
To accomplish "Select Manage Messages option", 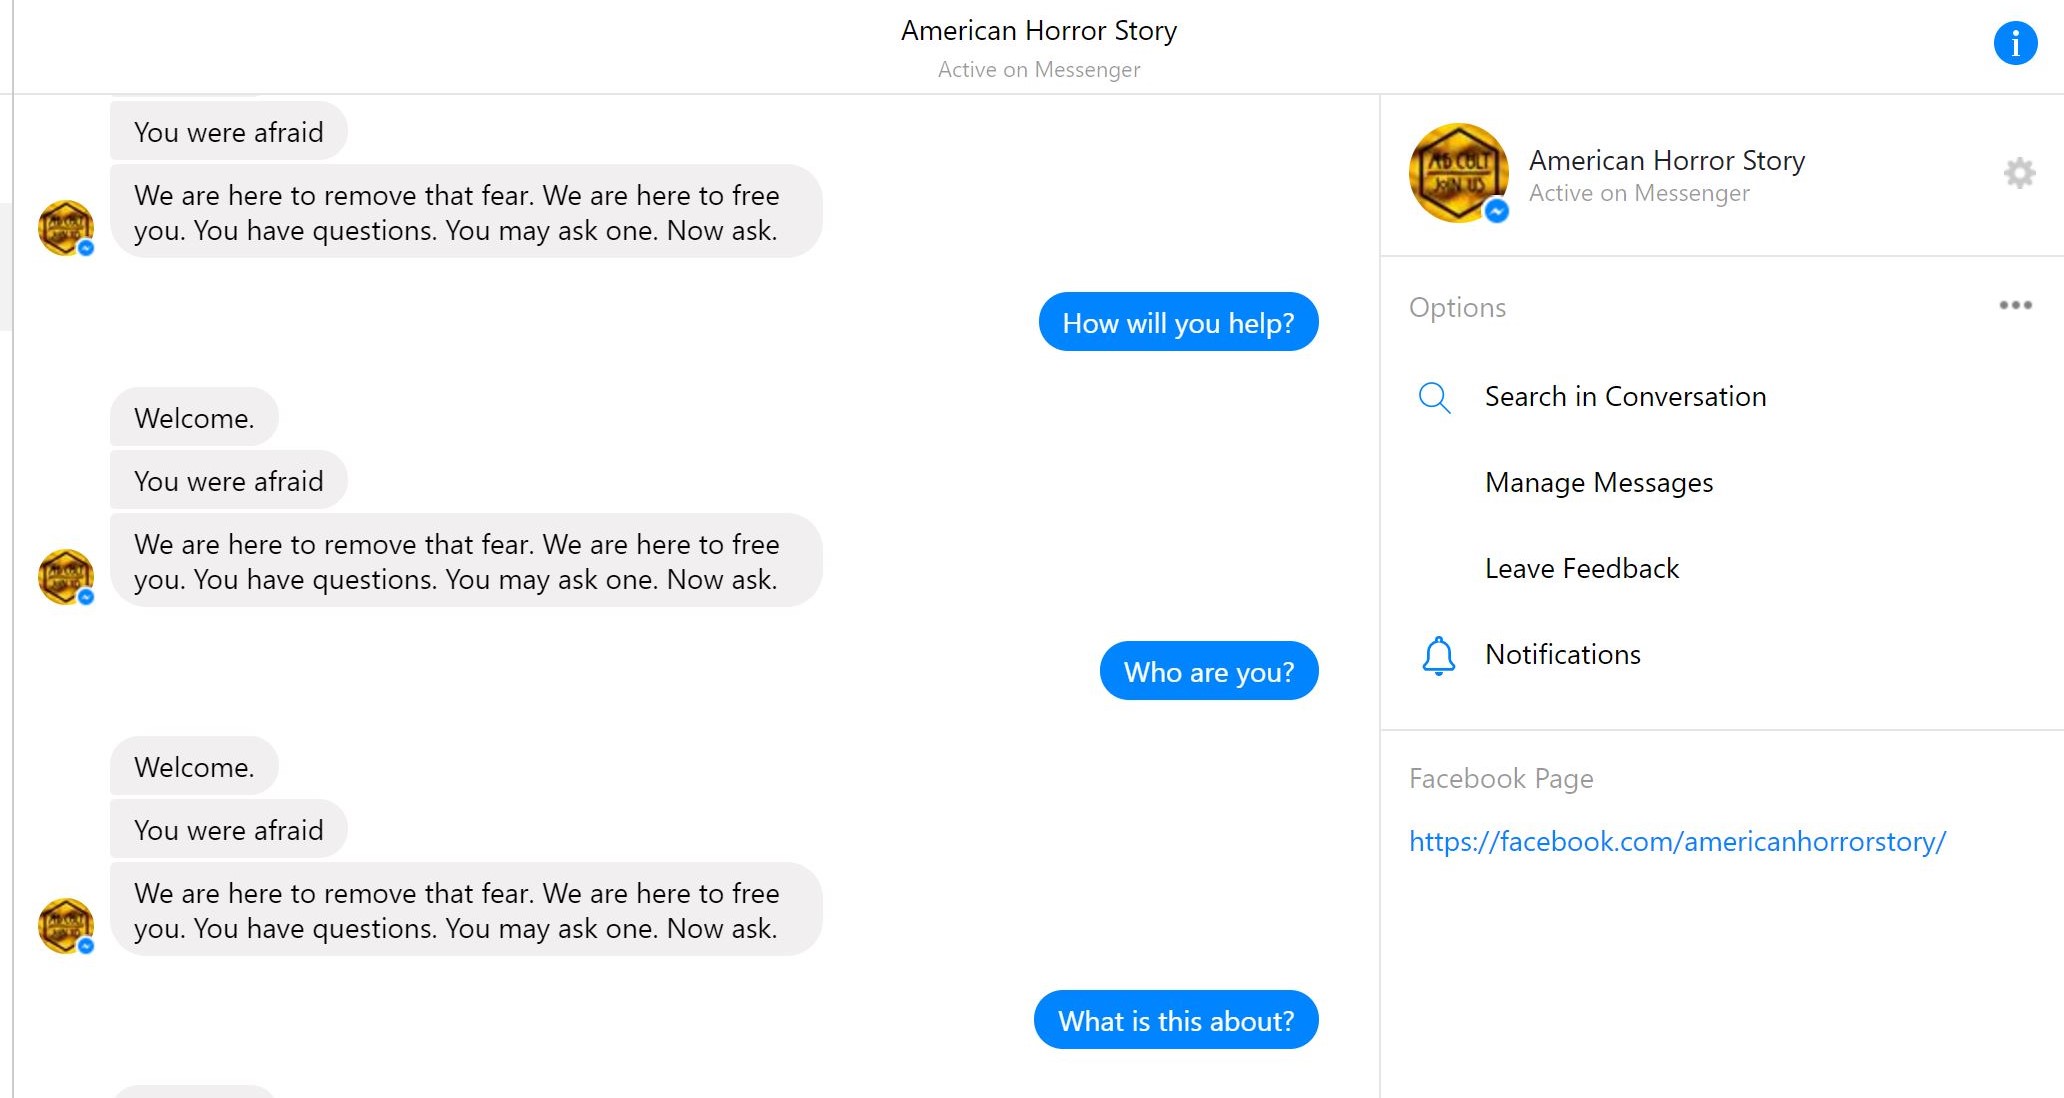I will pos(1599,483).
